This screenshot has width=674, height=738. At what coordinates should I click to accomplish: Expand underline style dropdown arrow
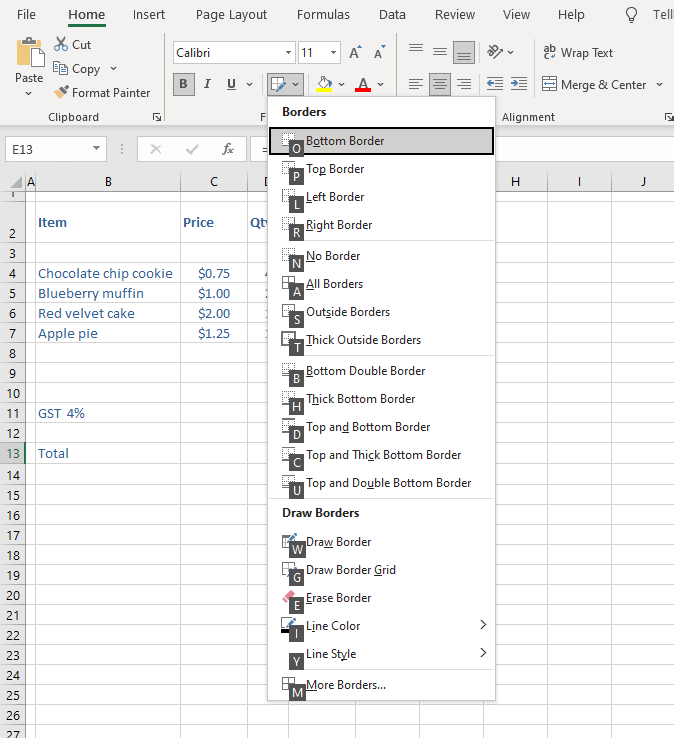(x=249, y=85)
